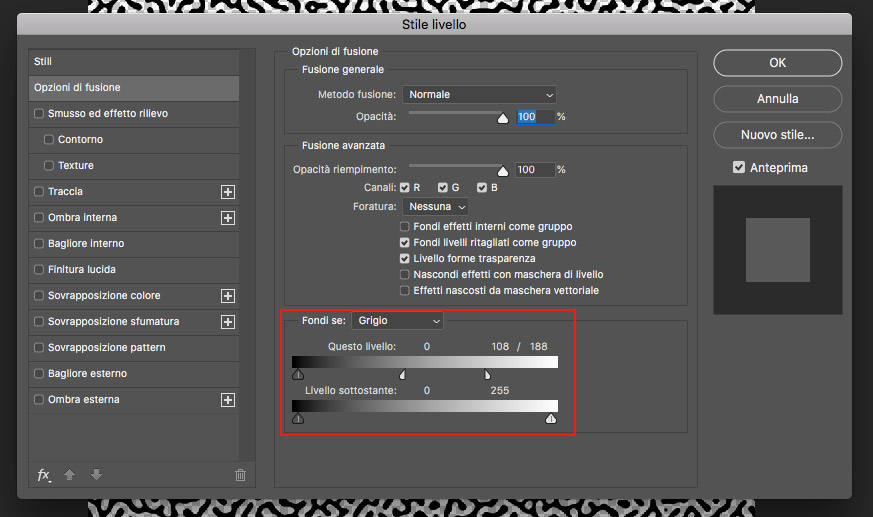Tick the Ombra interna checkbox
Screen dimensions: 873x517
(x=39, y=218)
